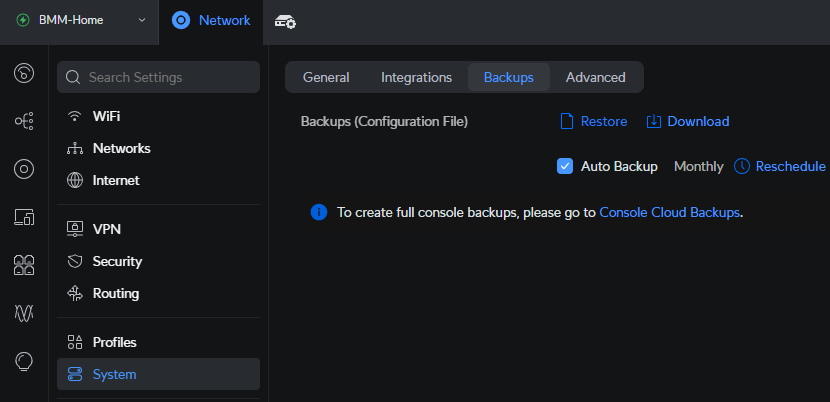Open UniFi Devices circle icon
The image size is (830, 402).
(x=24, y=169)
